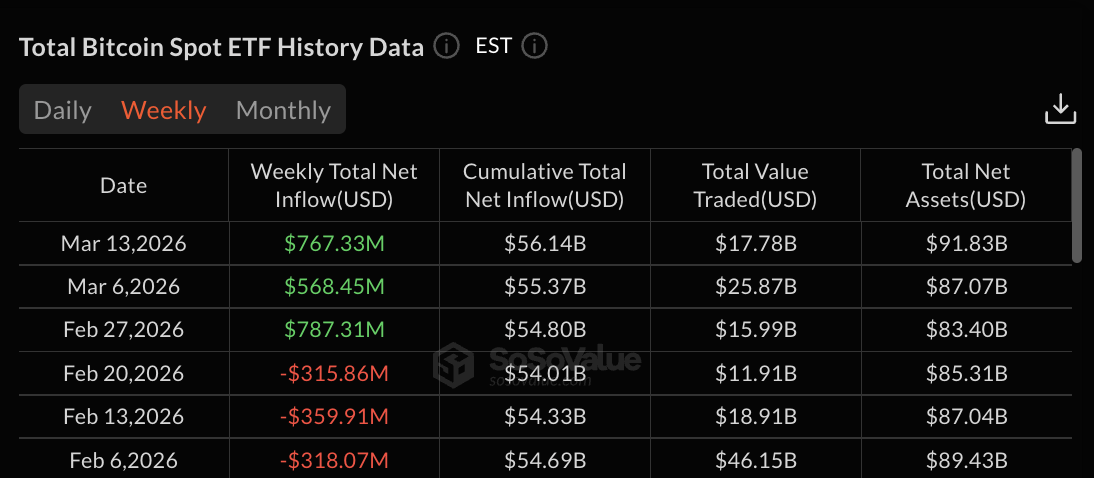
Task: Click the Date column header
Action: point(123,186)
